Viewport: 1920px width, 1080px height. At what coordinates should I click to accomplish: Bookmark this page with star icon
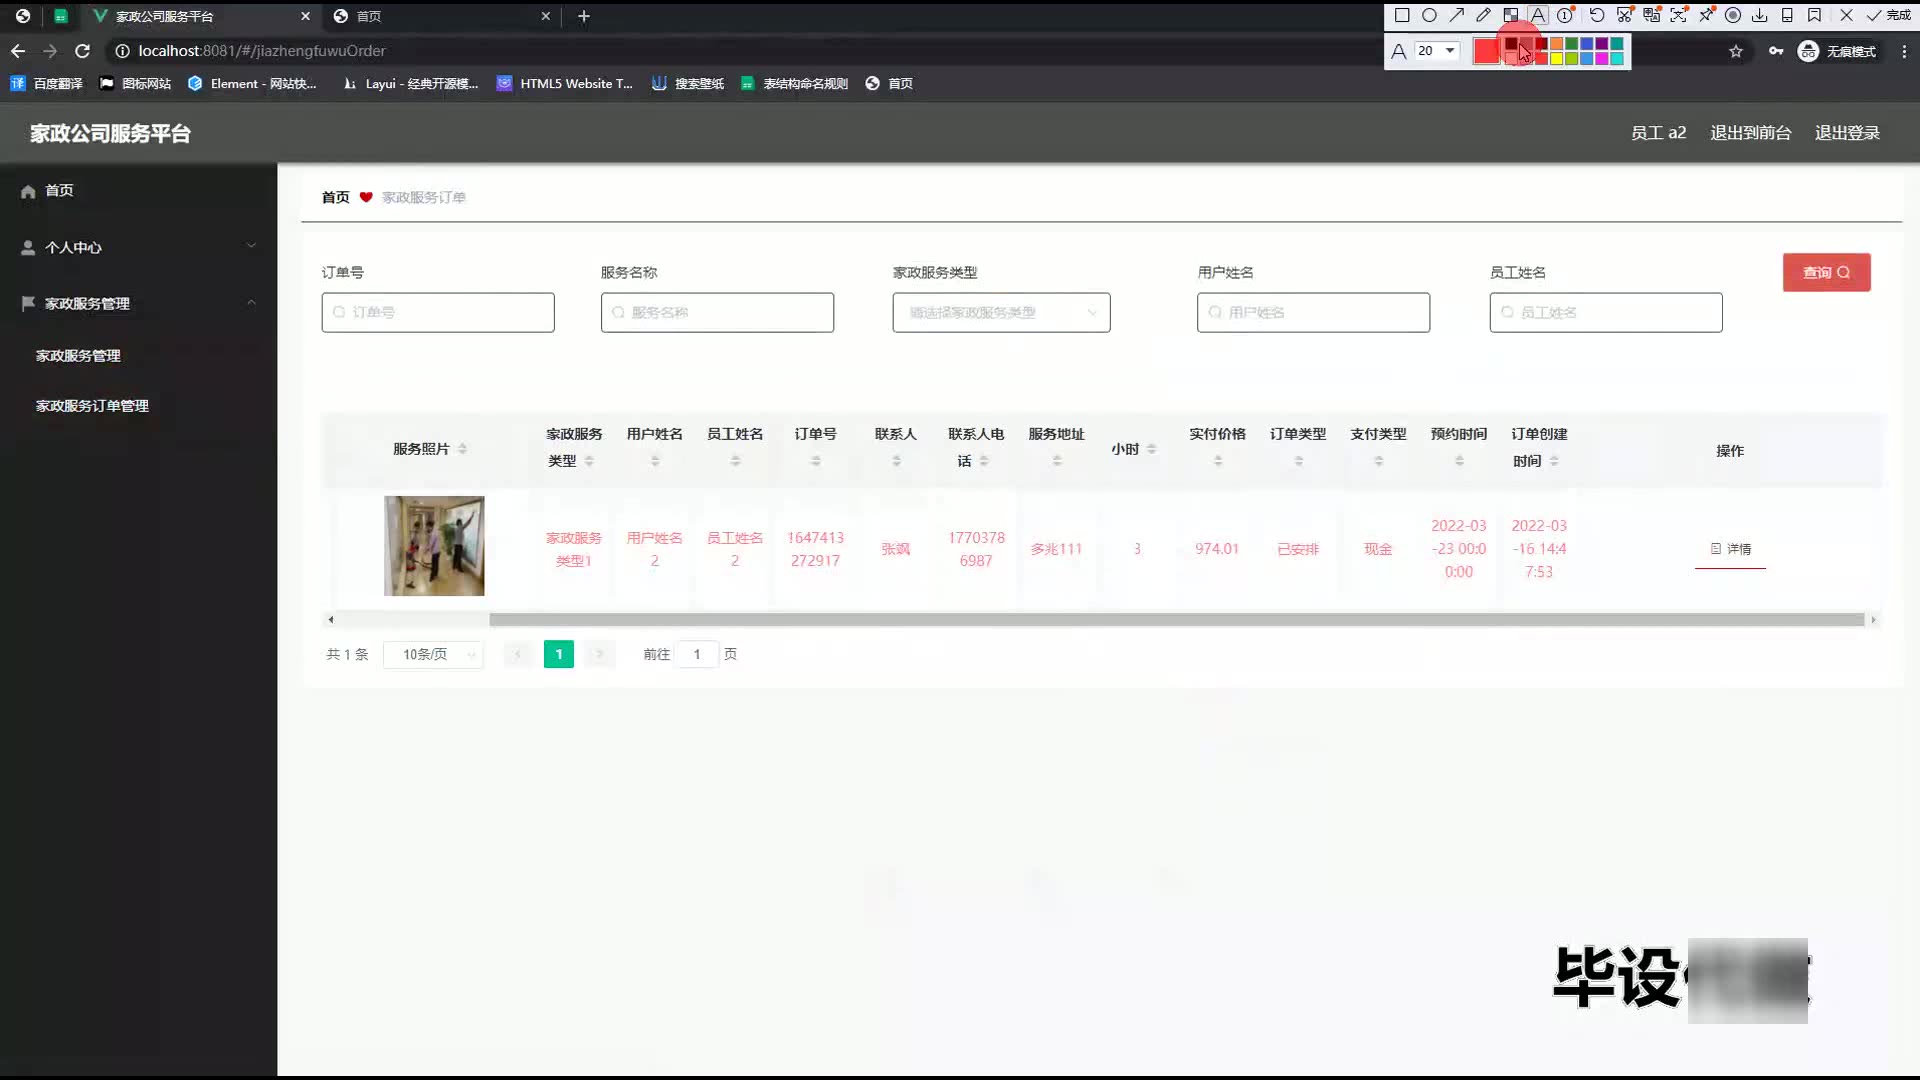(1736, 51)
